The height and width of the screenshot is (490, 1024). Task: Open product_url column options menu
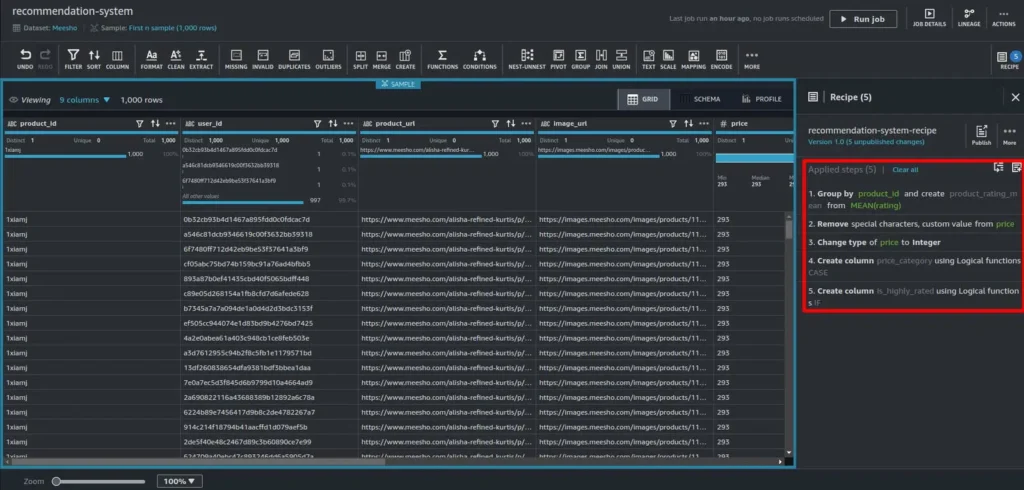[526, 123]
